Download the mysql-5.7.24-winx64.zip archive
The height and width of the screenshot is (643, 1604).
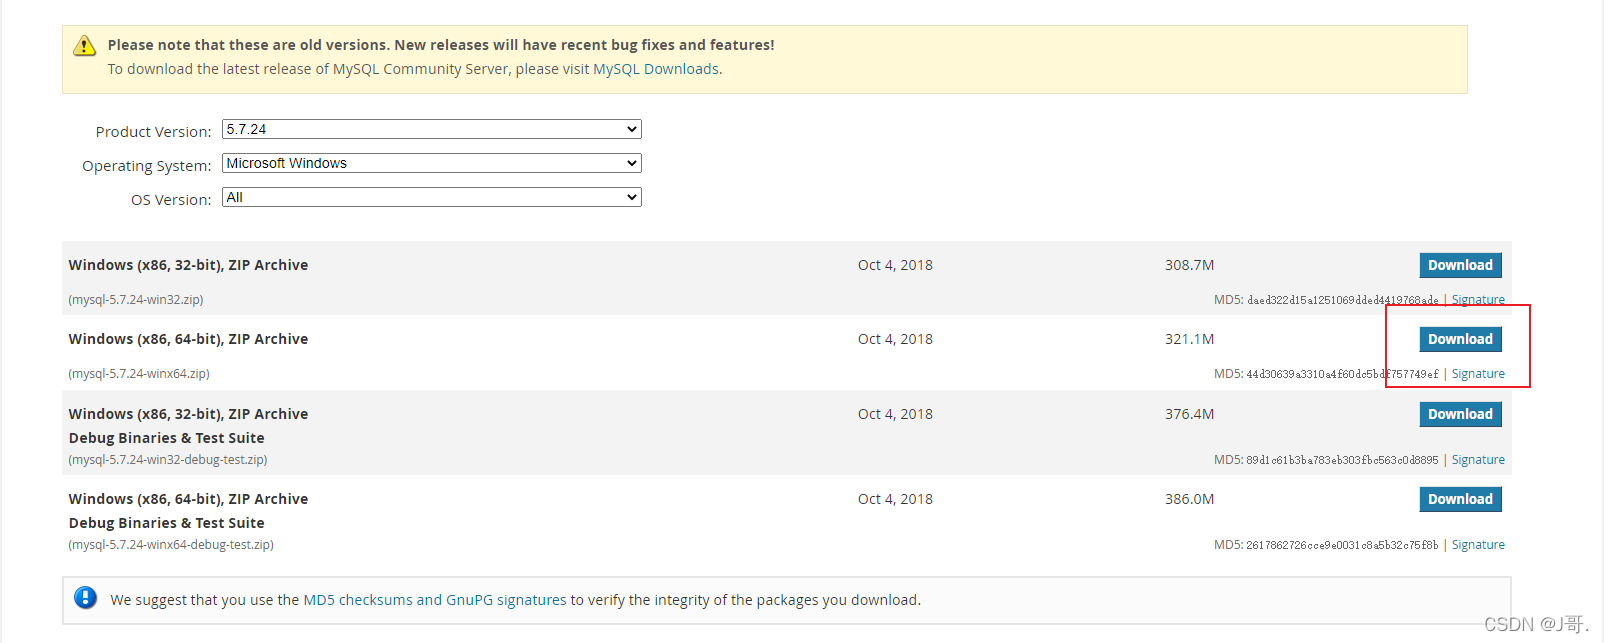(1460, 339)
